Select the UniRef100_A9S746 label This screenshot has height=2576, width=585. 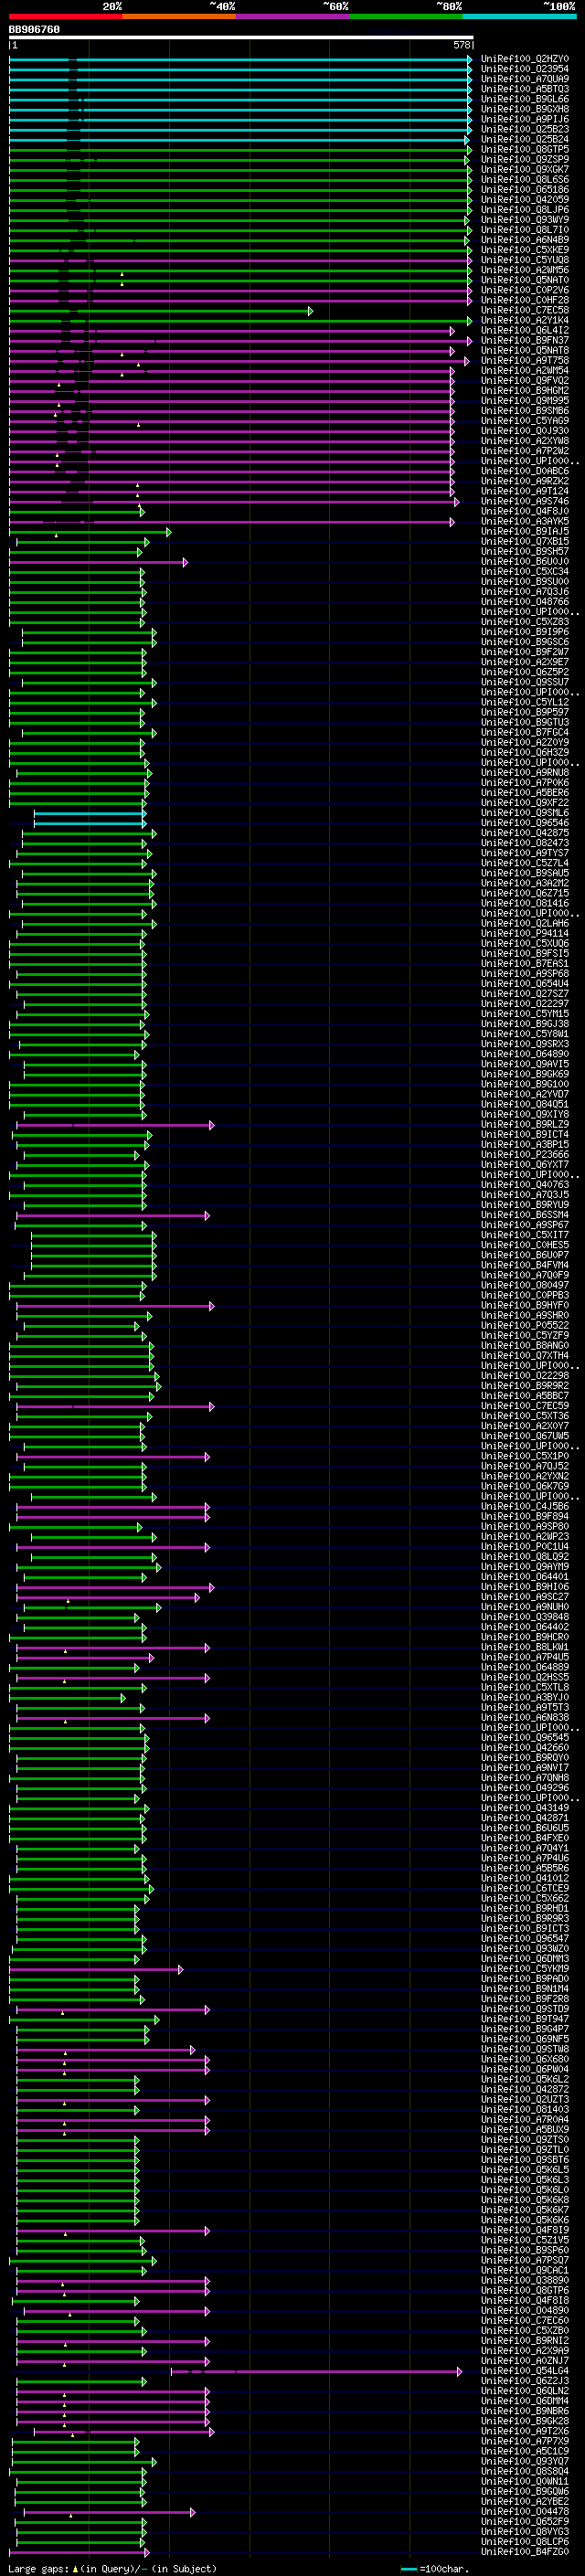coord(525,501)
